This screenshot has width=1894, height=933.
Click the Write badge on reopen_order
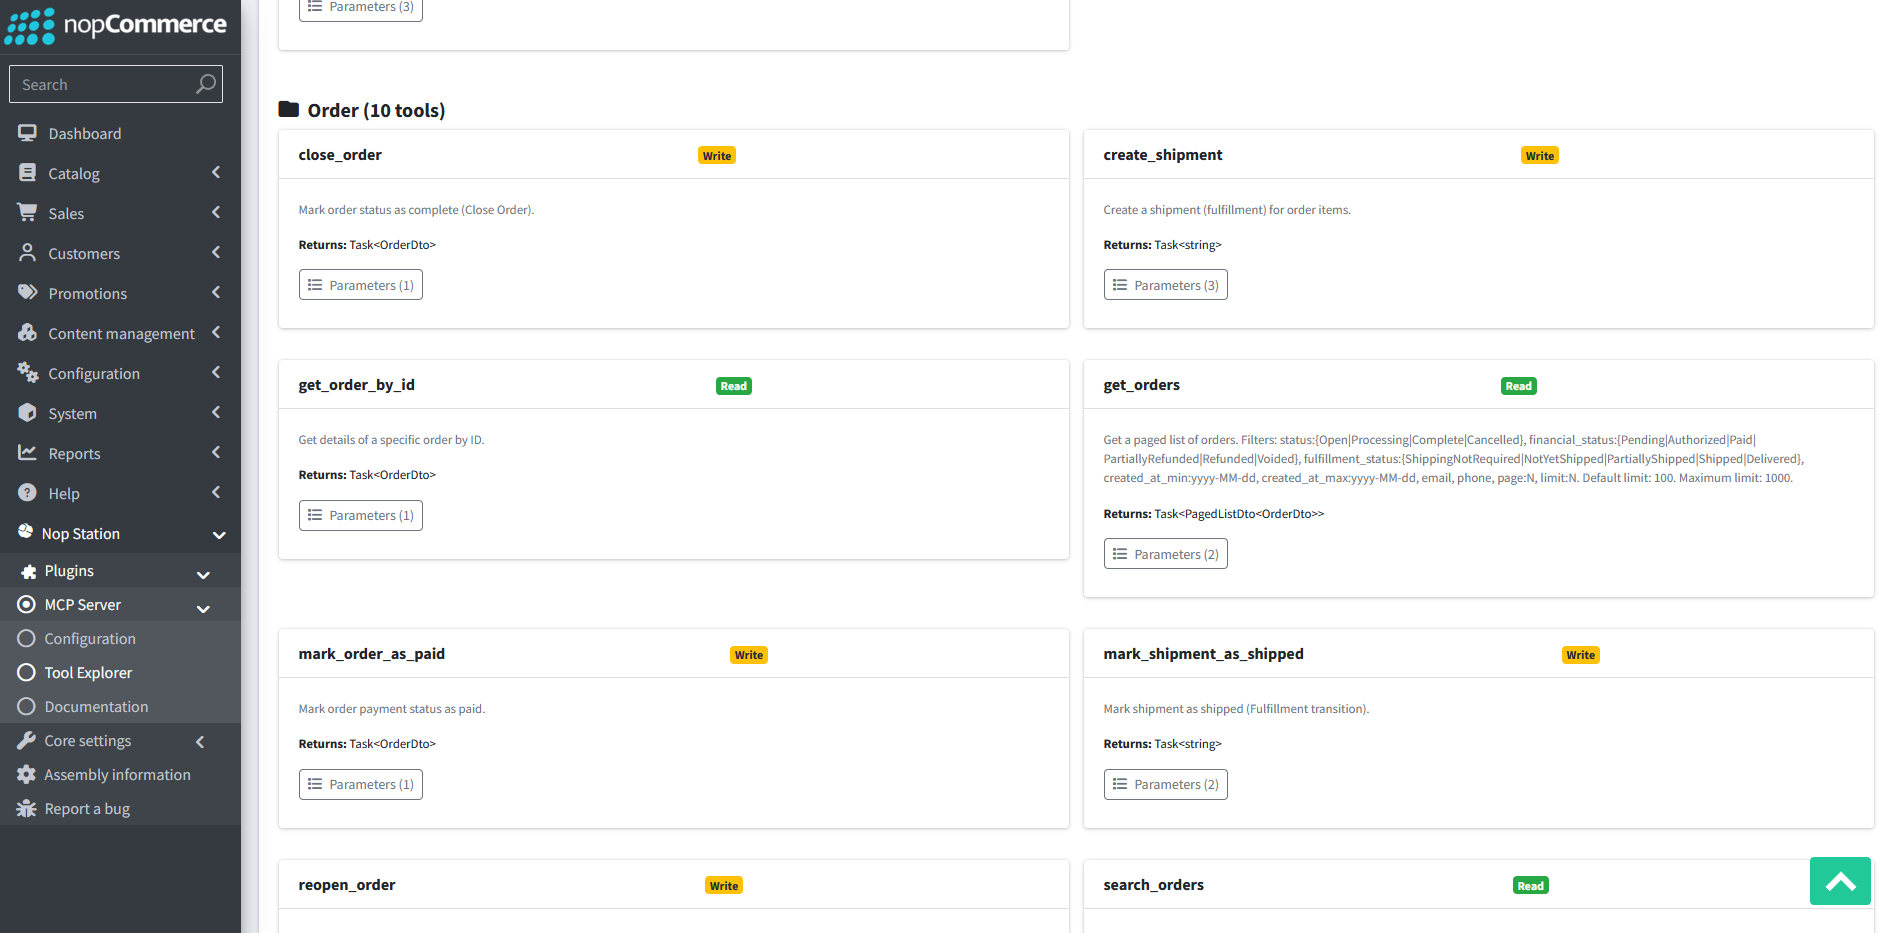[724, 885]
